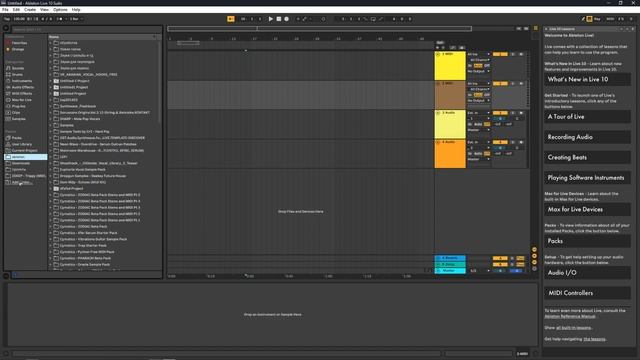Toggle 4 Audio track activator button
Viewport: 640px width, 360px height.
[500, 142]
